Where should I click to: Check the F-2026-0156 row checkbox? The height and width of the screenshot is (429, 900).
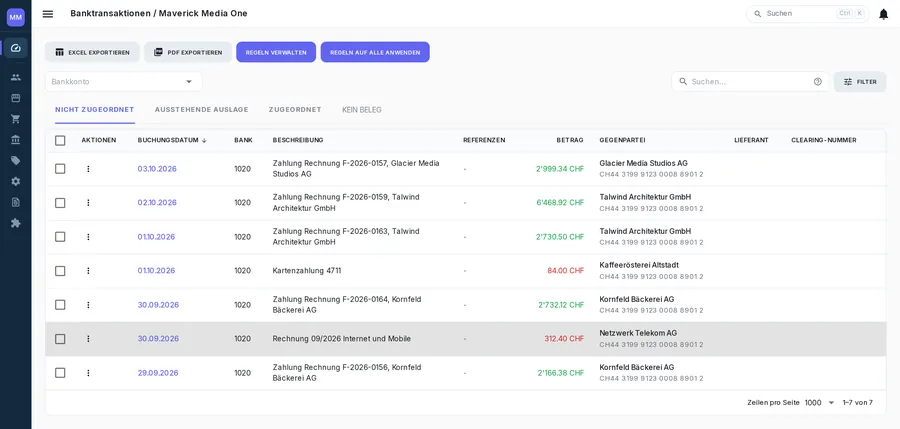pyautogui.click(x=60, y=373)
